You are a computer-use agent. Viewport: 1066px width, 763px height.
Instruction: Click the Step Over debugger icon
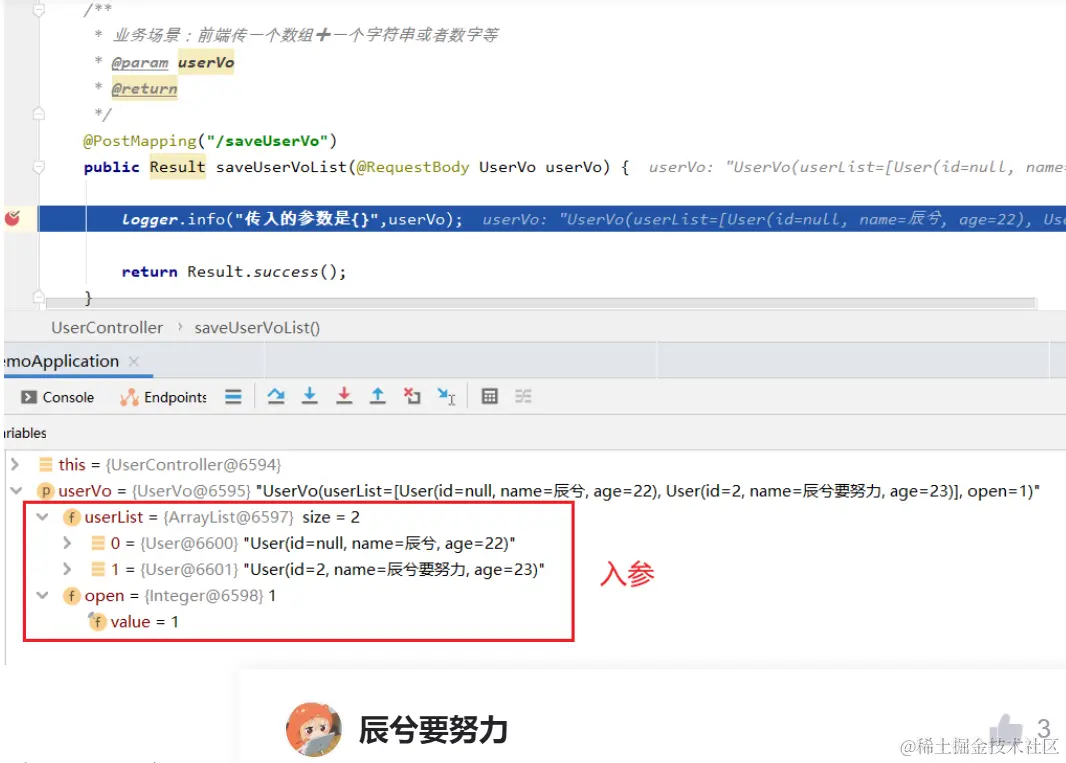(x=275, y=396)
